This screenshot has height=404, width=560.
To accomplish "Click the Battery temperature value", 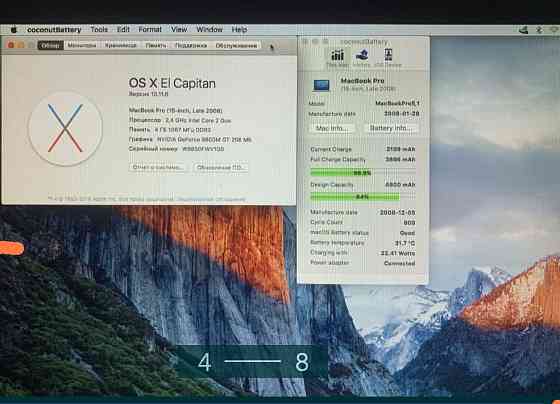I will click(405, 243).
